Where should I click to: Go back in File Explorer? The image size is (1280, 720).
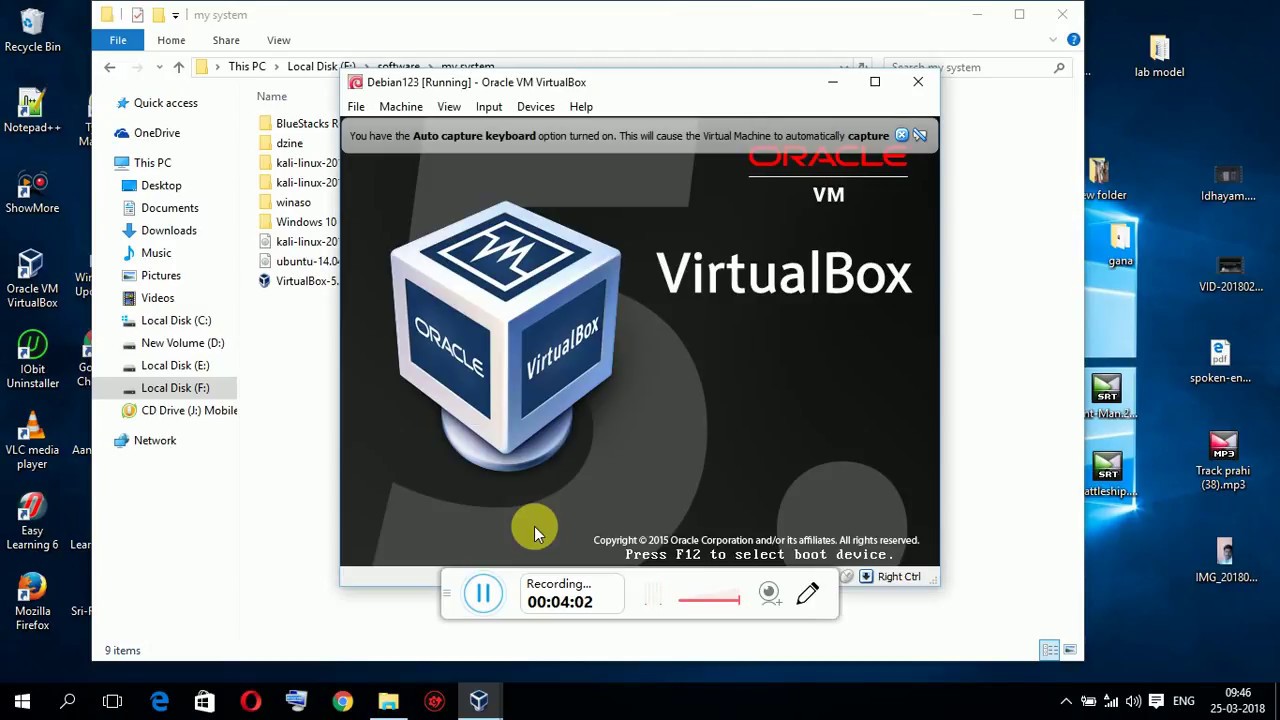(110, 67)
